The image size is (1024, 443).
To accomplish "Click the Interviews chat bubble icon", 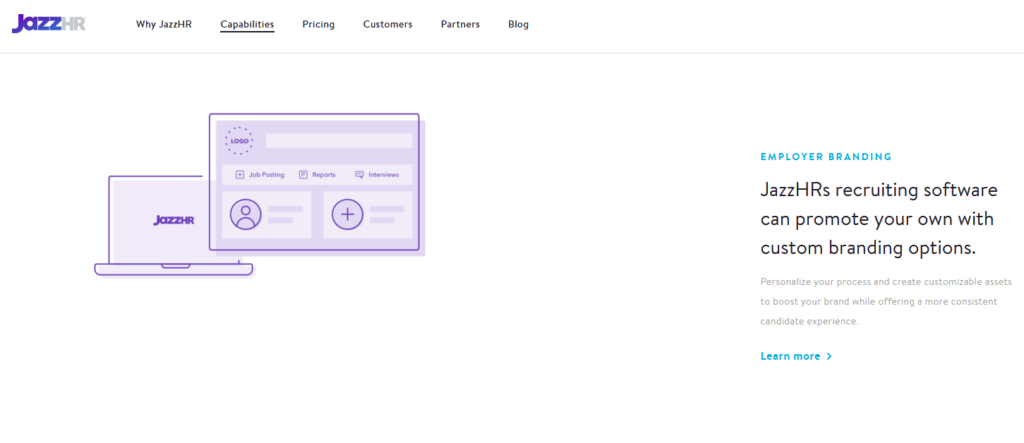I will [x=359, y=174].
